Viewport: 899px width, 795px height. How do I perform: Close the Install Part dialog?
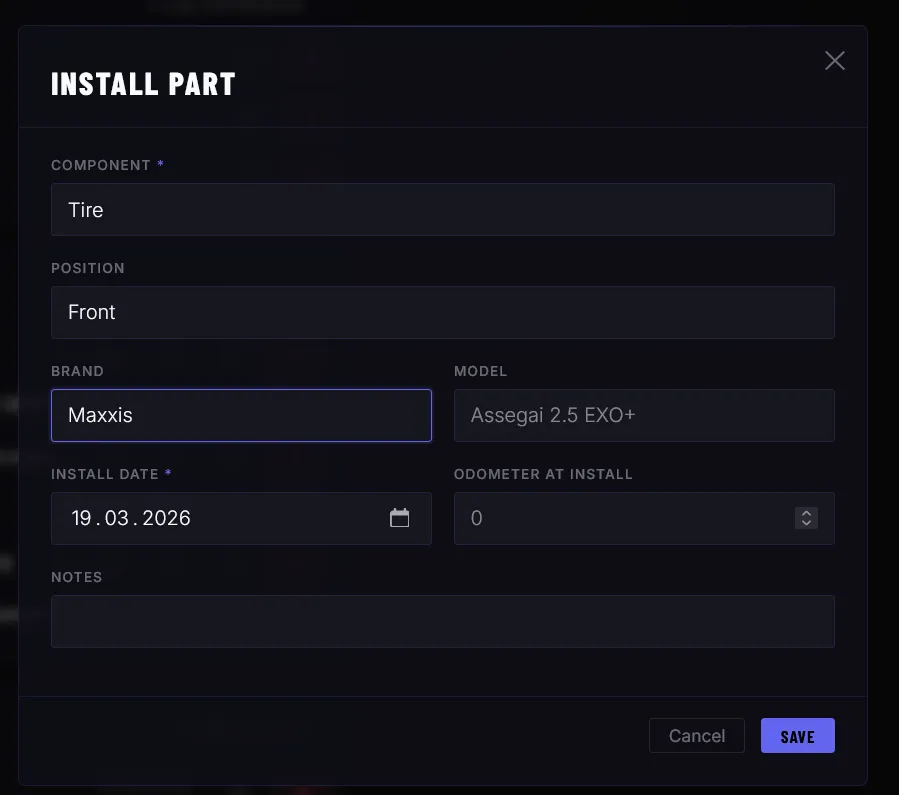pyautogui.click(x=834, y=60)
